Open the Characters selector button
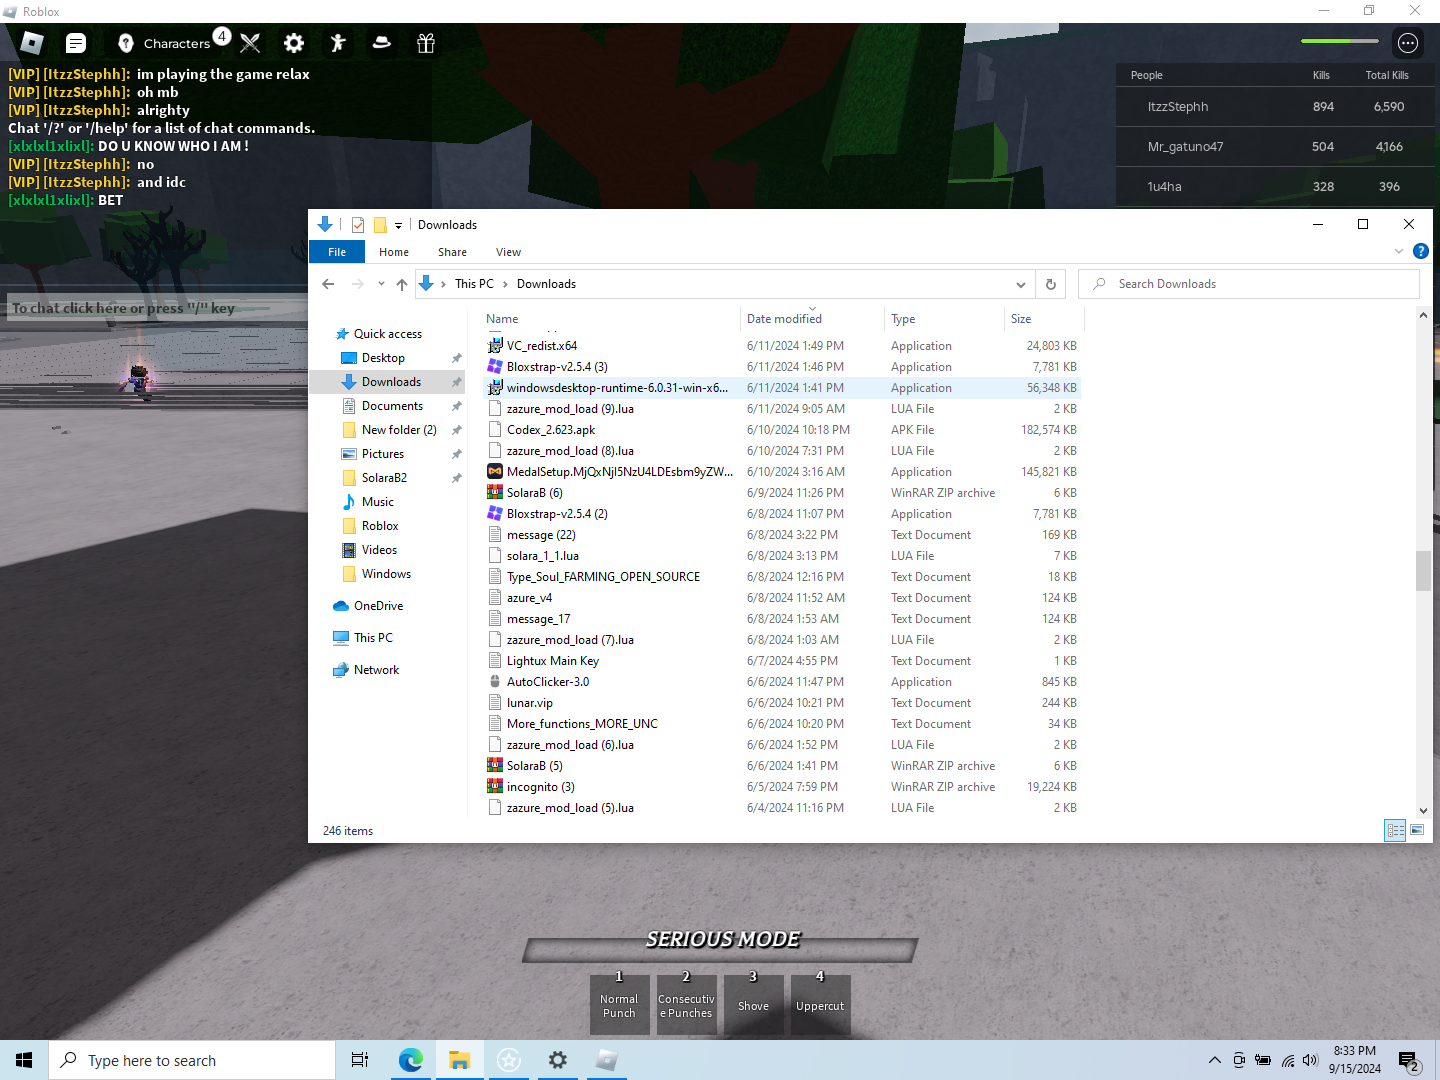This screenshot has height=1080, width=1440. (x=165, y=43)
